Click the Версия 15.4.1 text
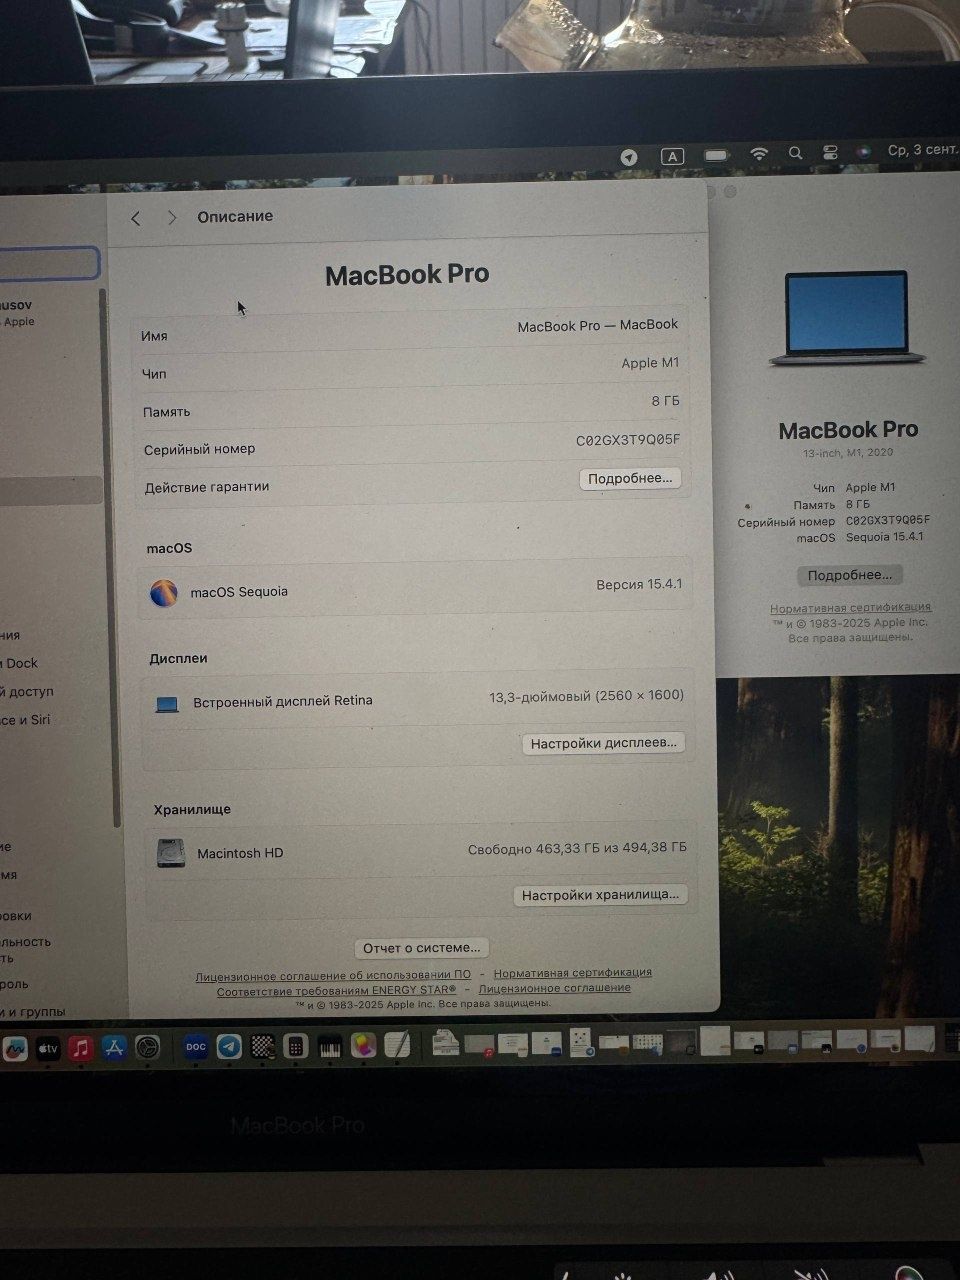Viewport: 960px width, 1280px height. [639, 584]
